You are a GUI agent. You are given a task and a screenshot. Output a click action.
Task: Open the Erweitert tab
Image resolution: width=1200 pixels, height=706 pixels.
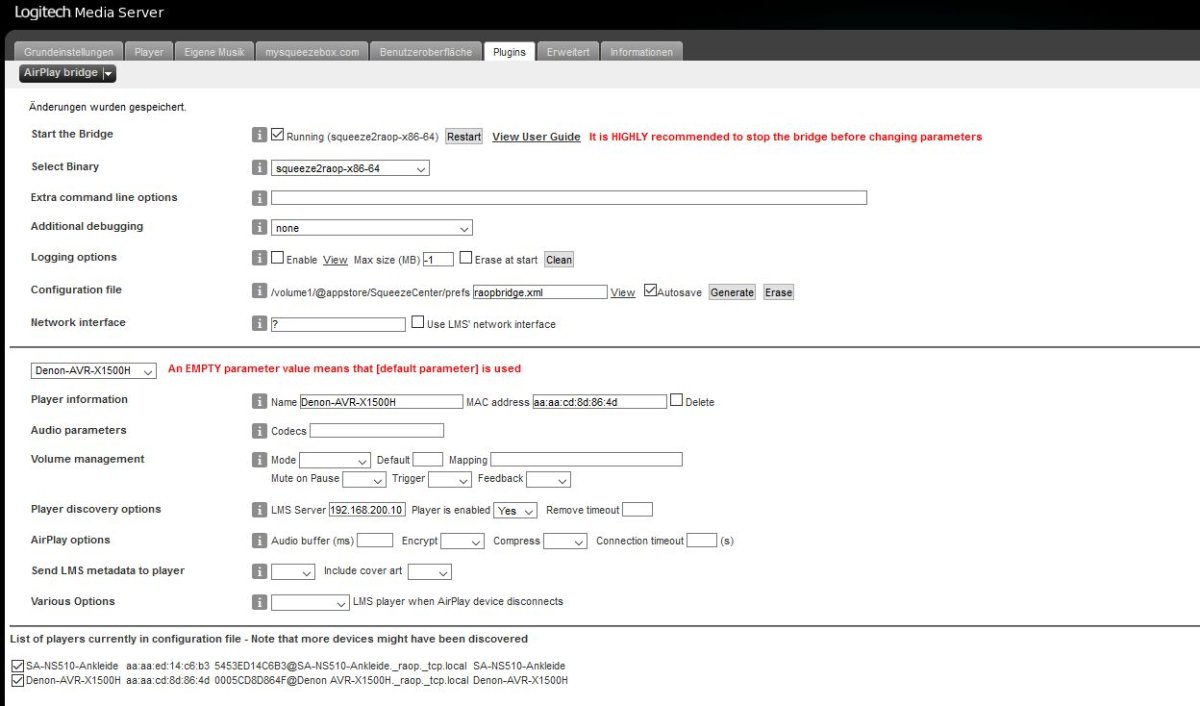[x=567, y=52]
